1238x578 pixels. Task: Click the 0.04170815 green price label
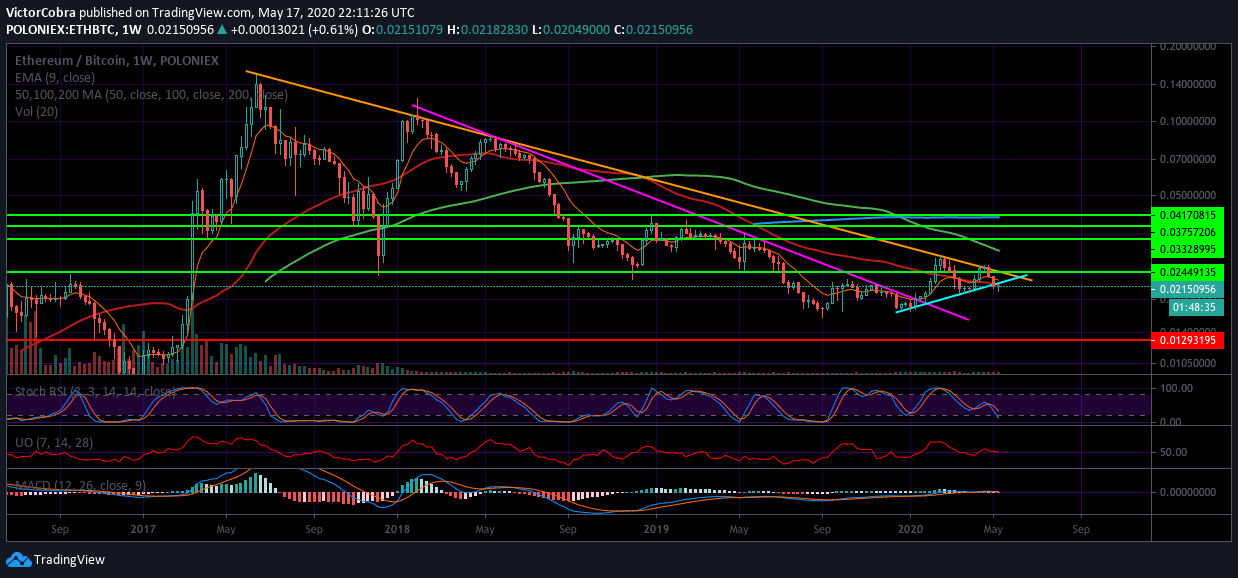tap(1188, 215)
